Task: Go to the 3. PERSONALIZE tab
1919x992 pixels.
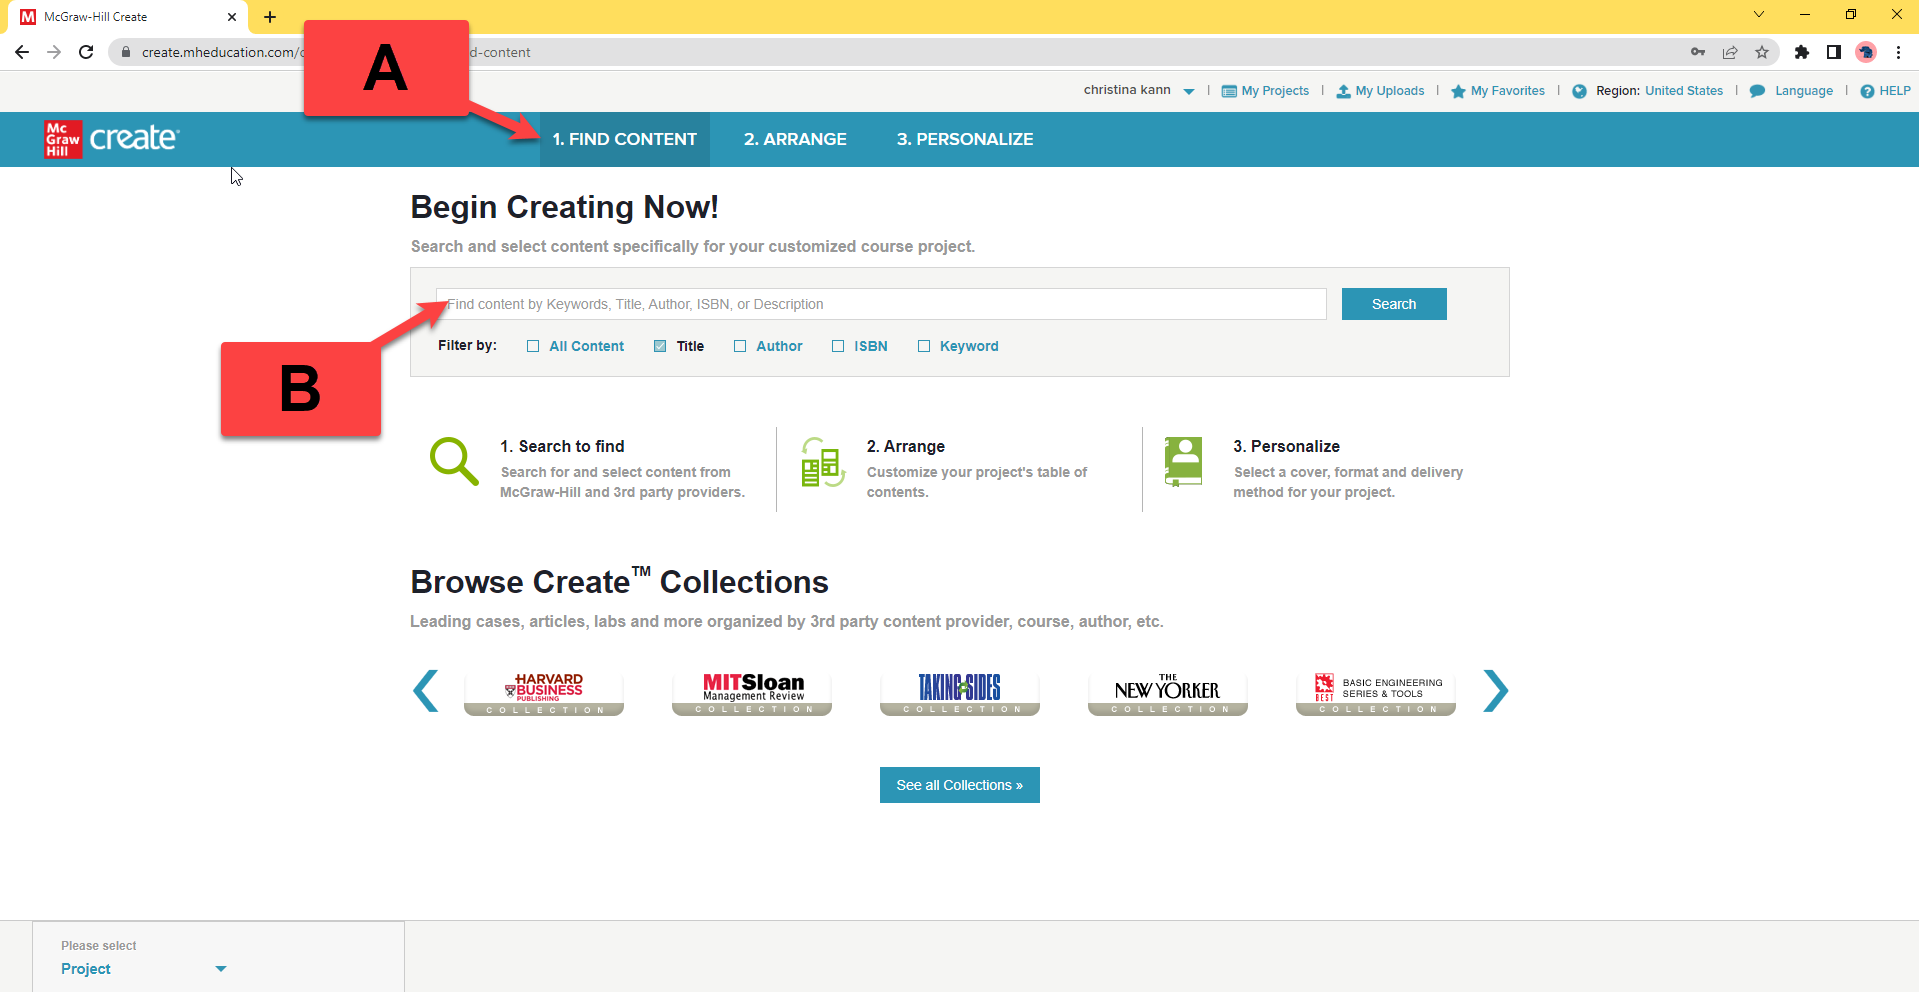Action: pyautogui.click(x=965, y=139)
